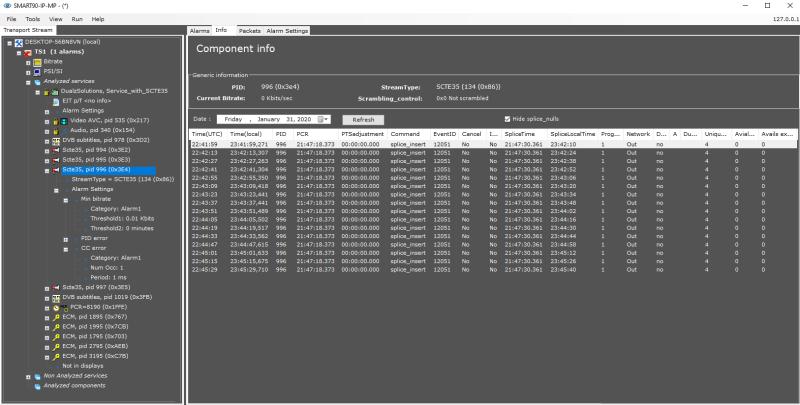Open the Tools menu

coord(33,19)
